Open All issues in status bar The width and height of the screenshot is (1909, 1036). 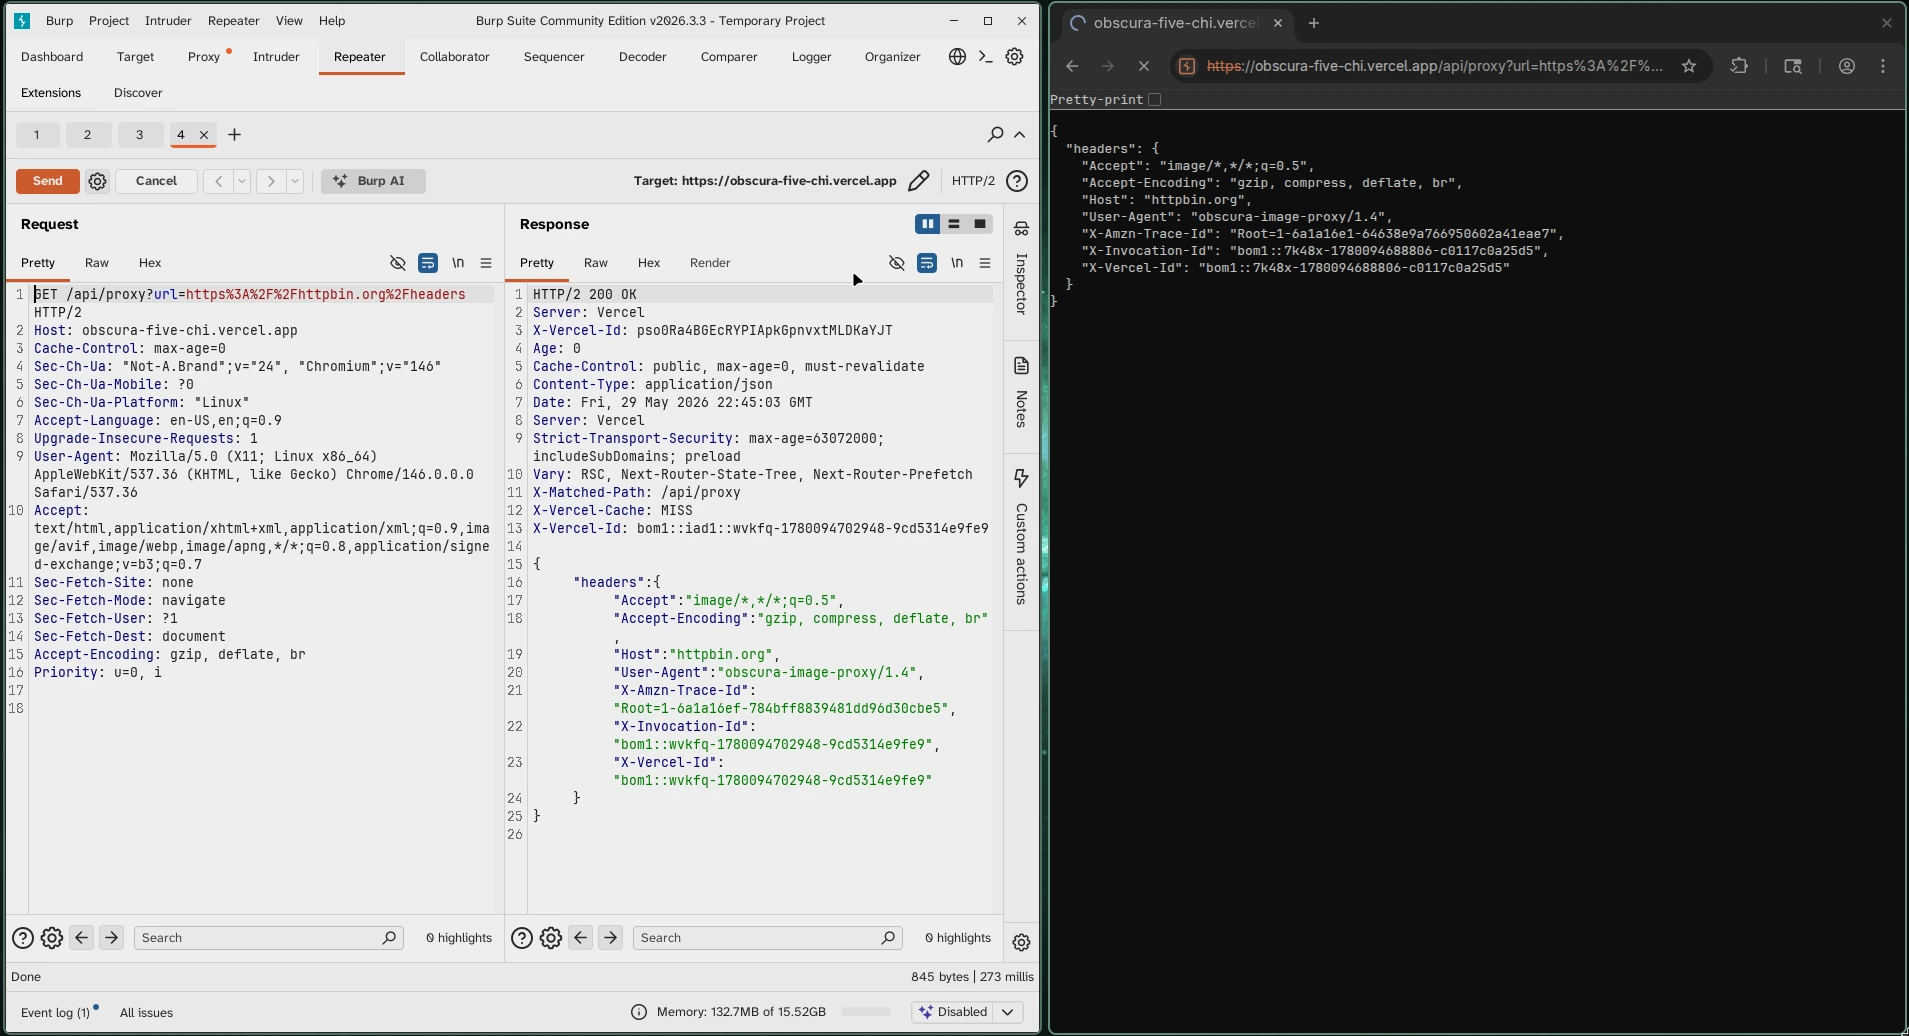point(146,1013)
